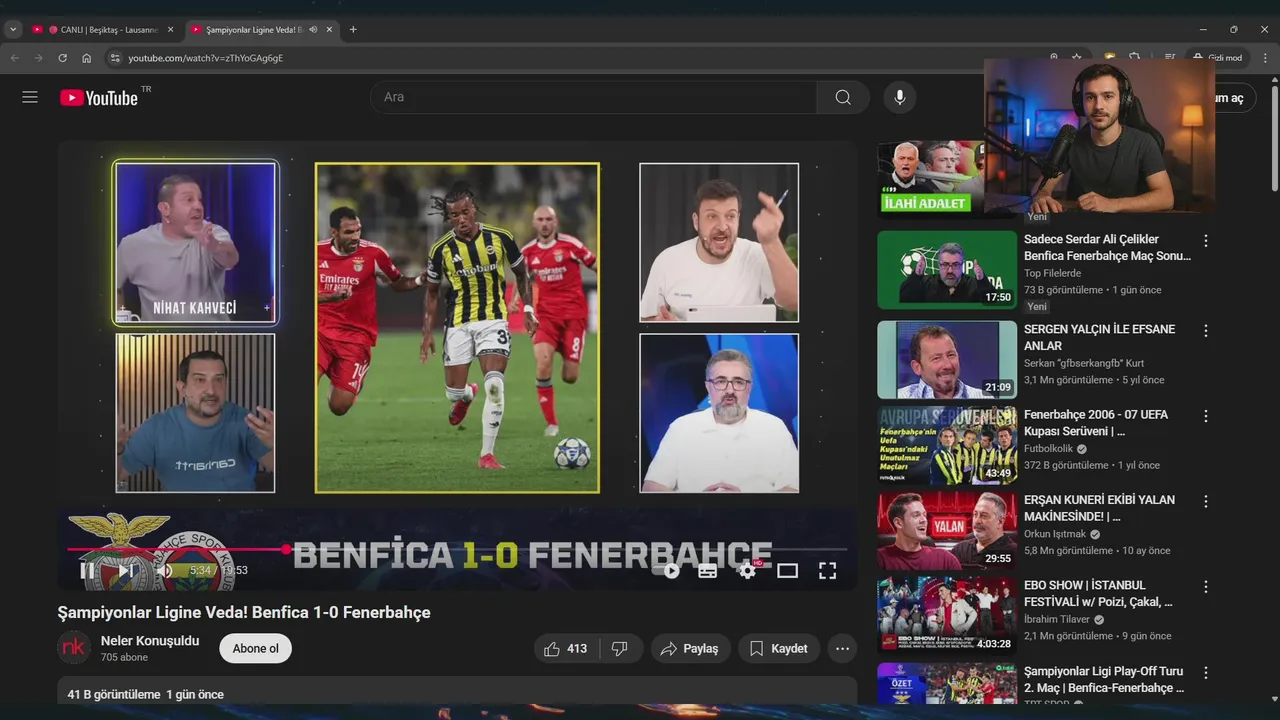The width and height of the screenshot is (1280, 720).
Task: Click the Paylaş share button
Action: [x=690, y=648]
